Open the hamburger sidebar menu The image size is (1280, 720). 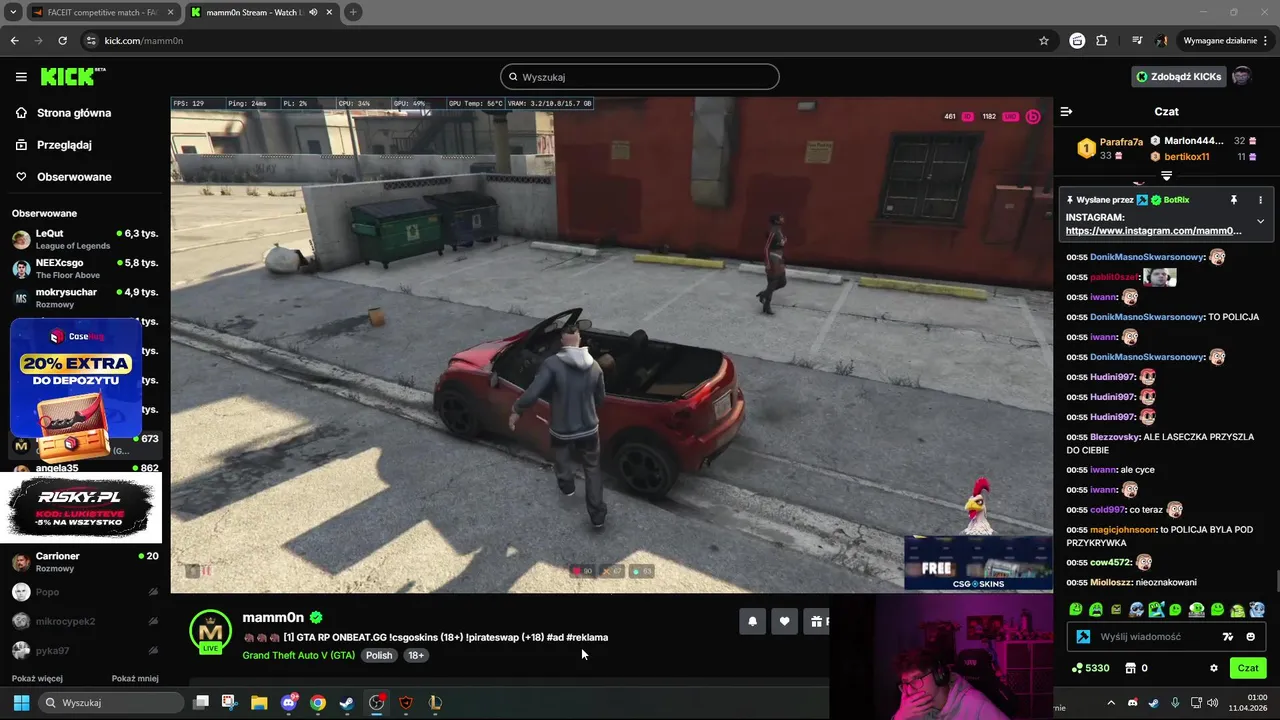(21, 77)
